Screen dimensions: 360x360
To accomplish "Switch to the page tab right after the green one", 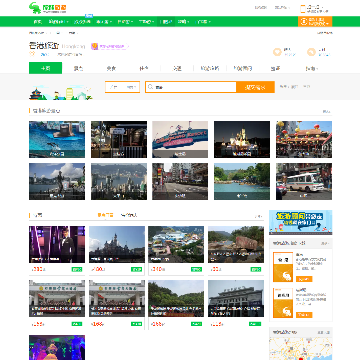I will click(78, 68).
